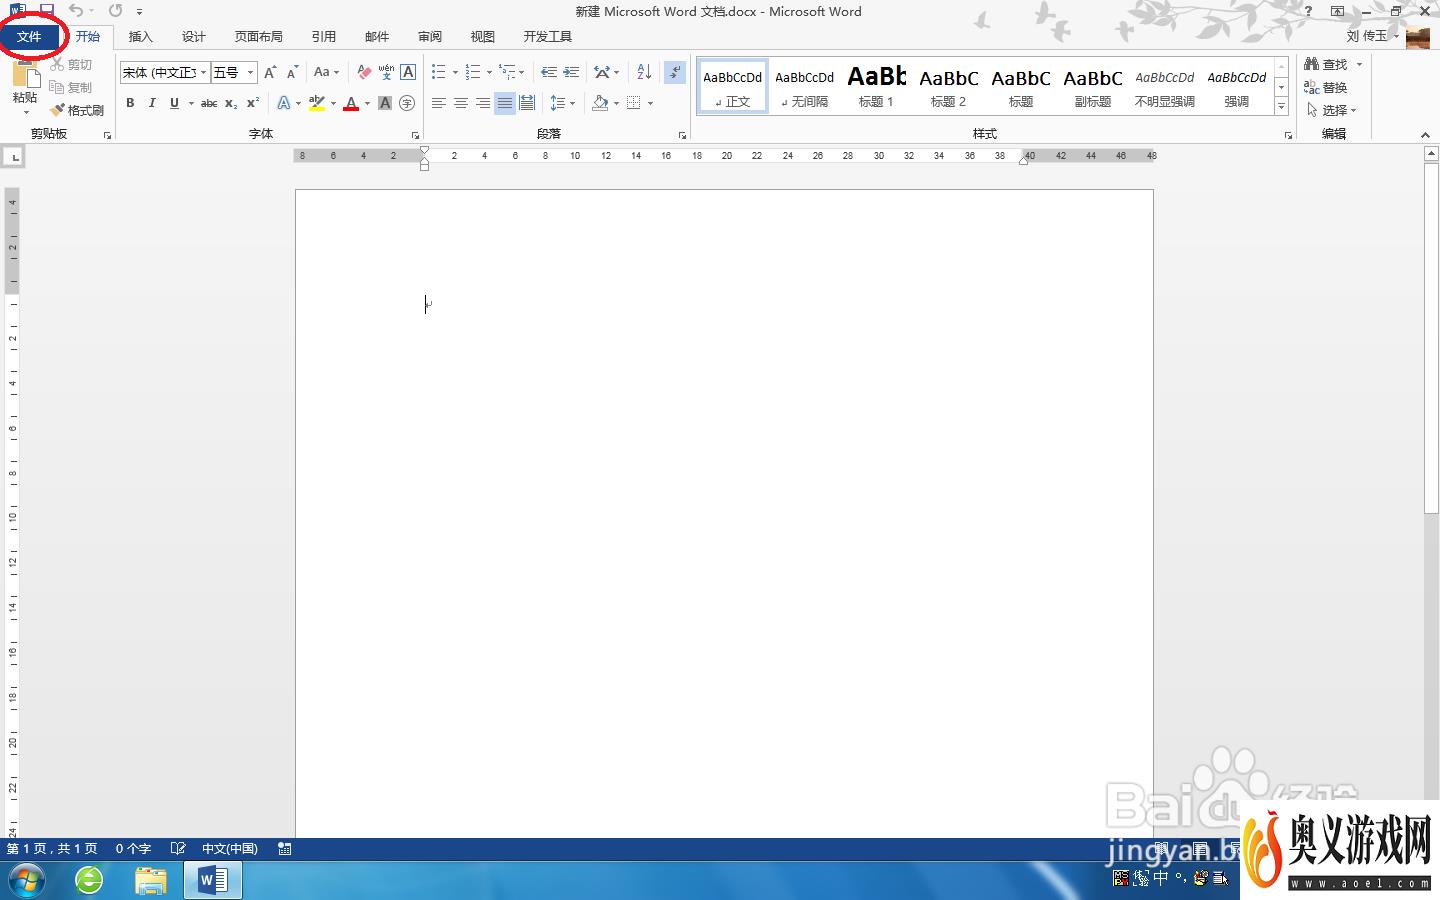Viewport: 1440px width, 900px height.
Task: Toggle underline formatting
Action: [174, 103]
